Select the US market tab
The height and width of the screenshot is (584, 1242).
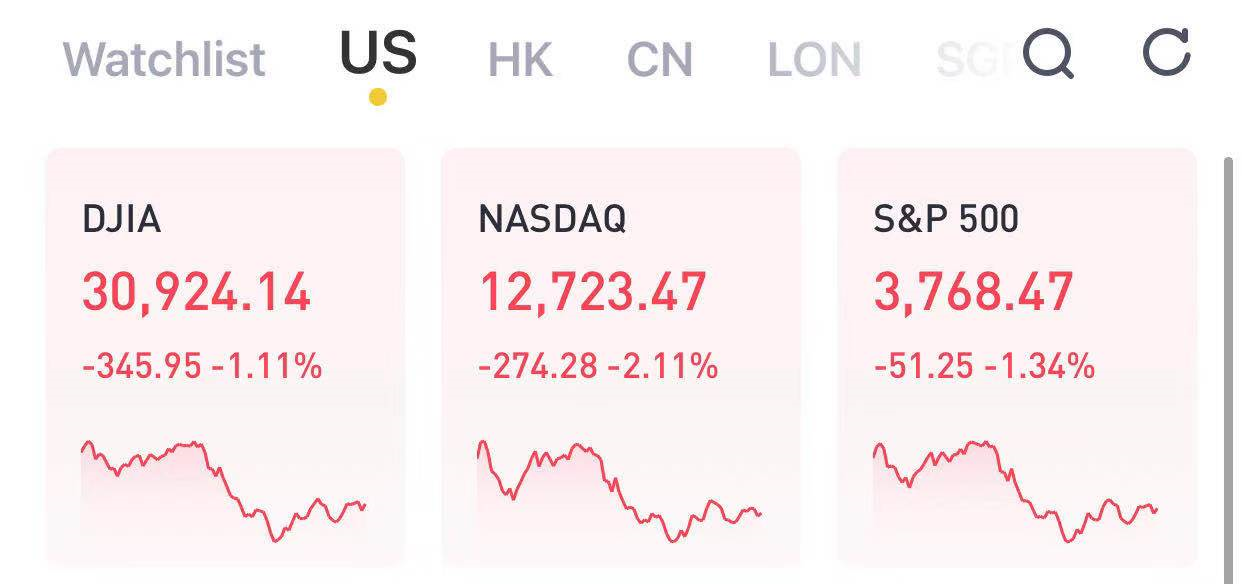click(378, 54)
